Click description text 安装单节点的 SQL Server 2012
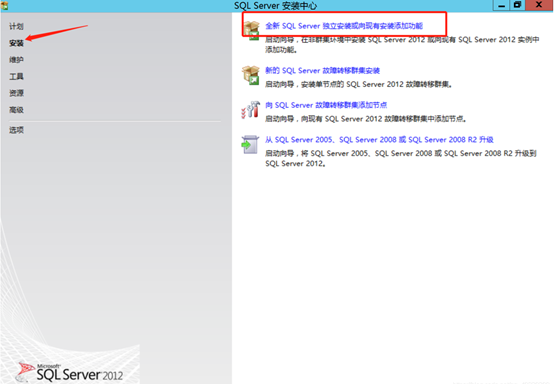Image resolution: width=554 pixels, height=384 pixels. 359,84
